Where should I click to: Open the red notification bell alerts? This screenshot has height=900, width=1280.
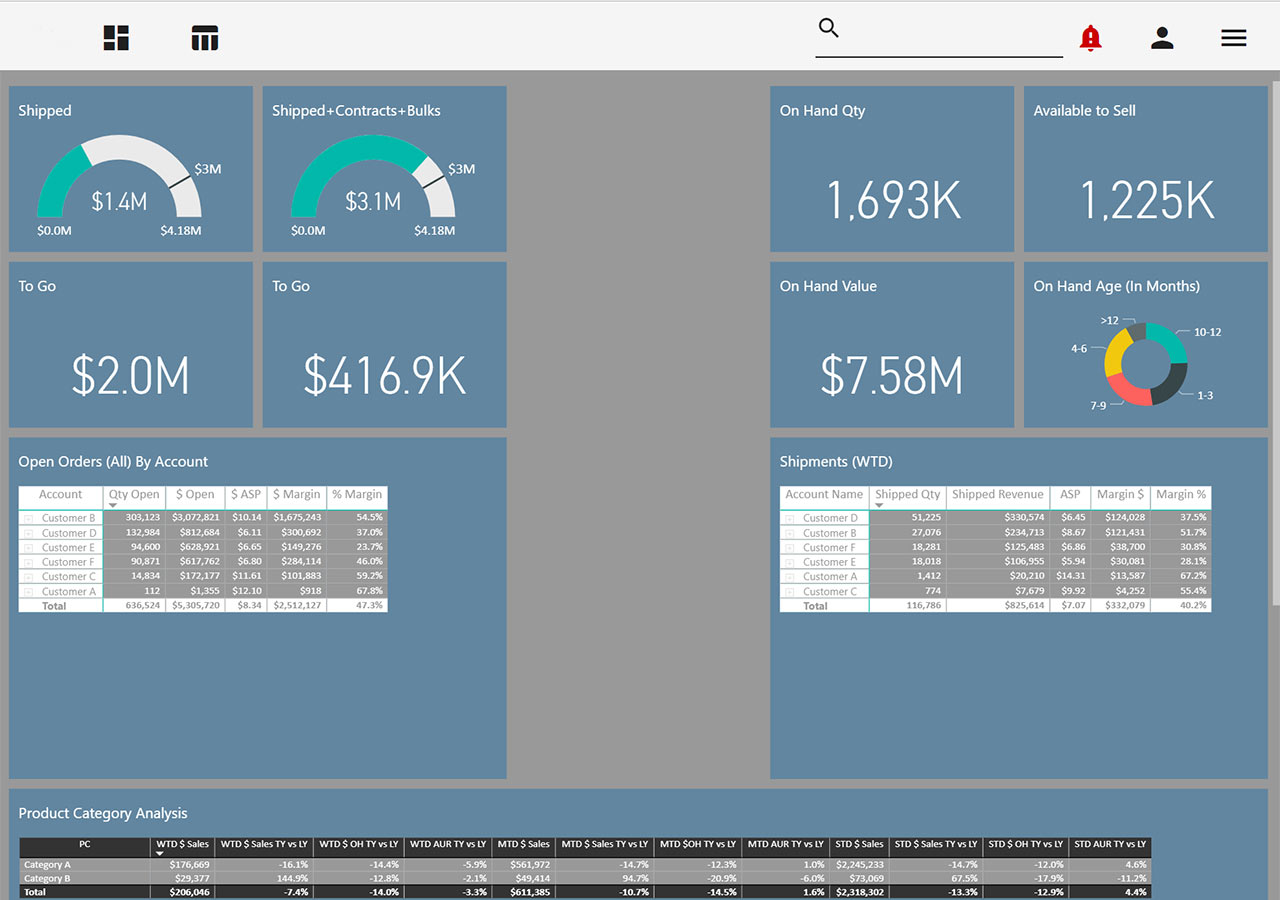[1090, 38]
